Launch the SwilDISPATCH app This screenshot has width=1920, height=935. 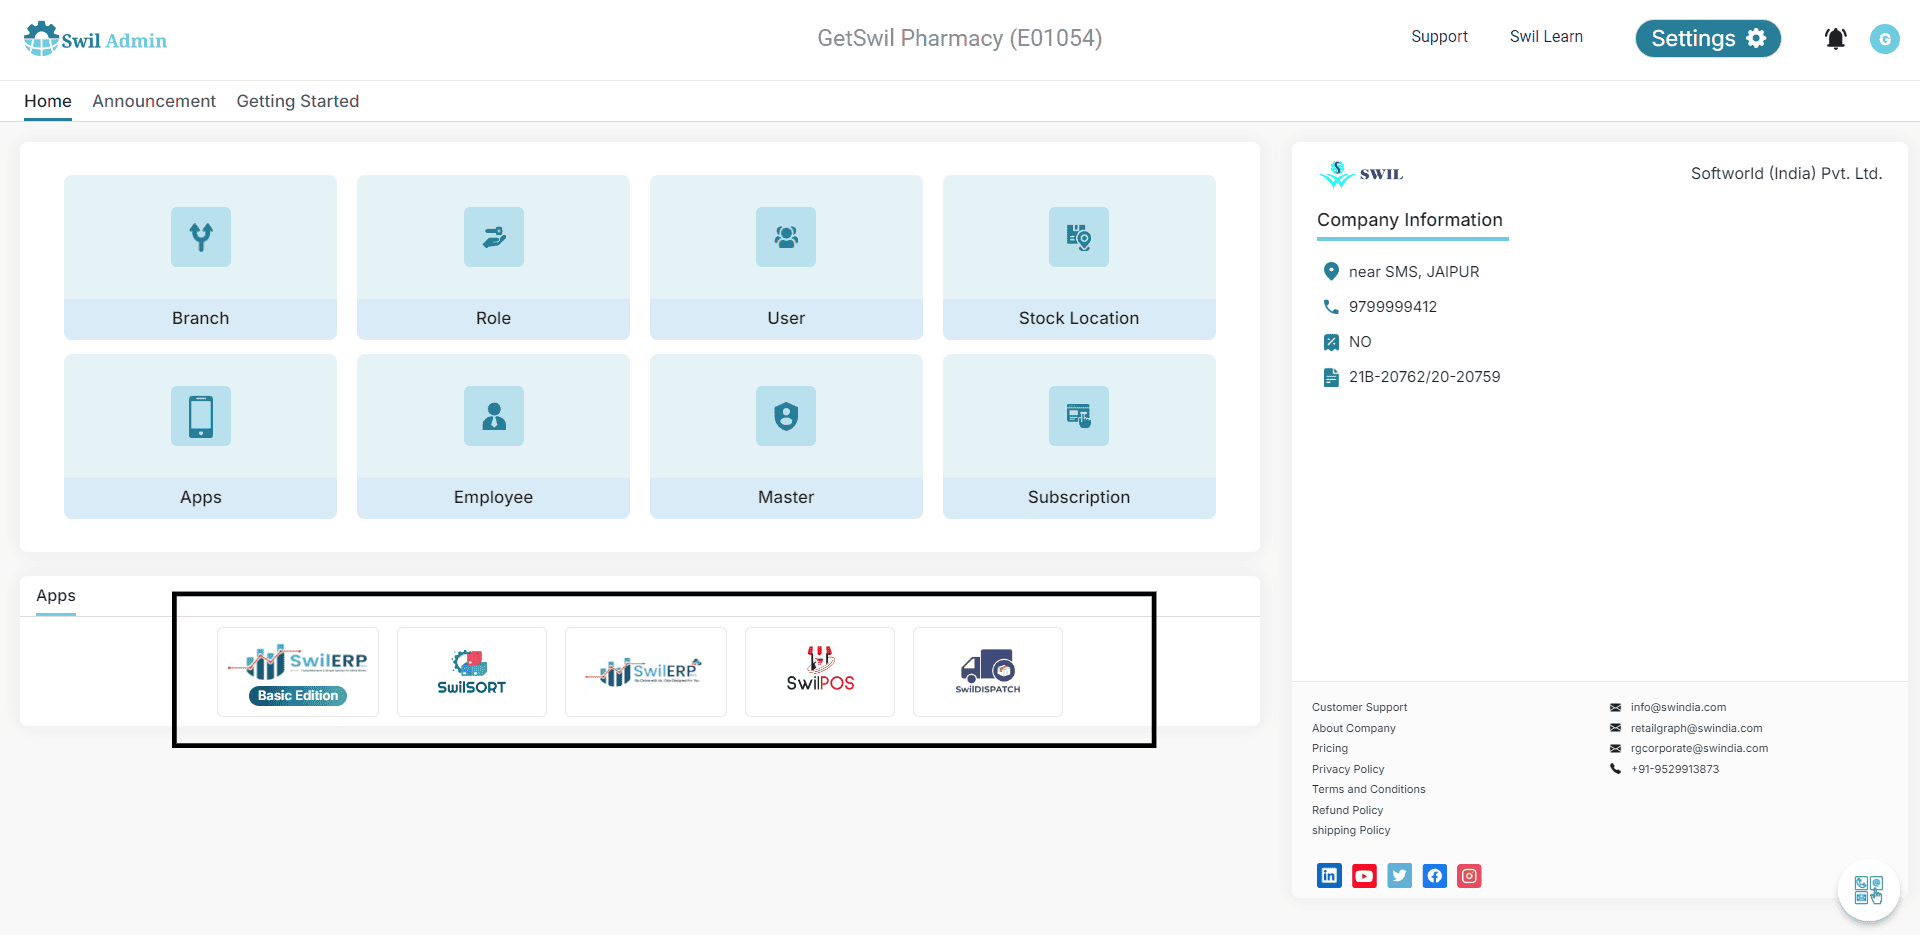click(x=988, y=672)
